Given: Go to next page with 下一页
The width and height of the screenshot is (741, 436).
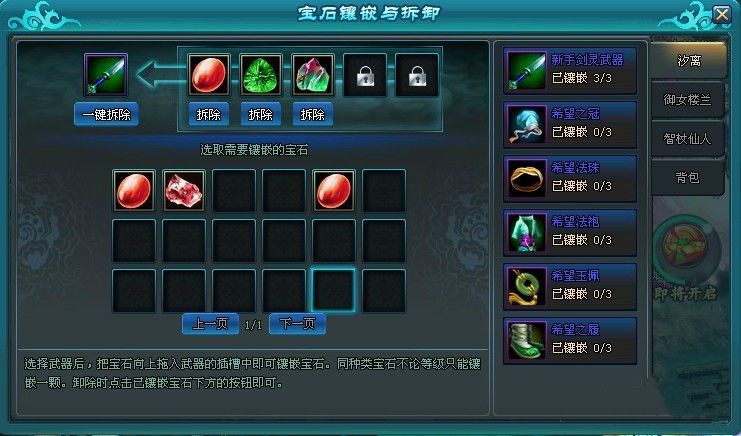Looking at the screenshot, I should (x=297, y=324).
